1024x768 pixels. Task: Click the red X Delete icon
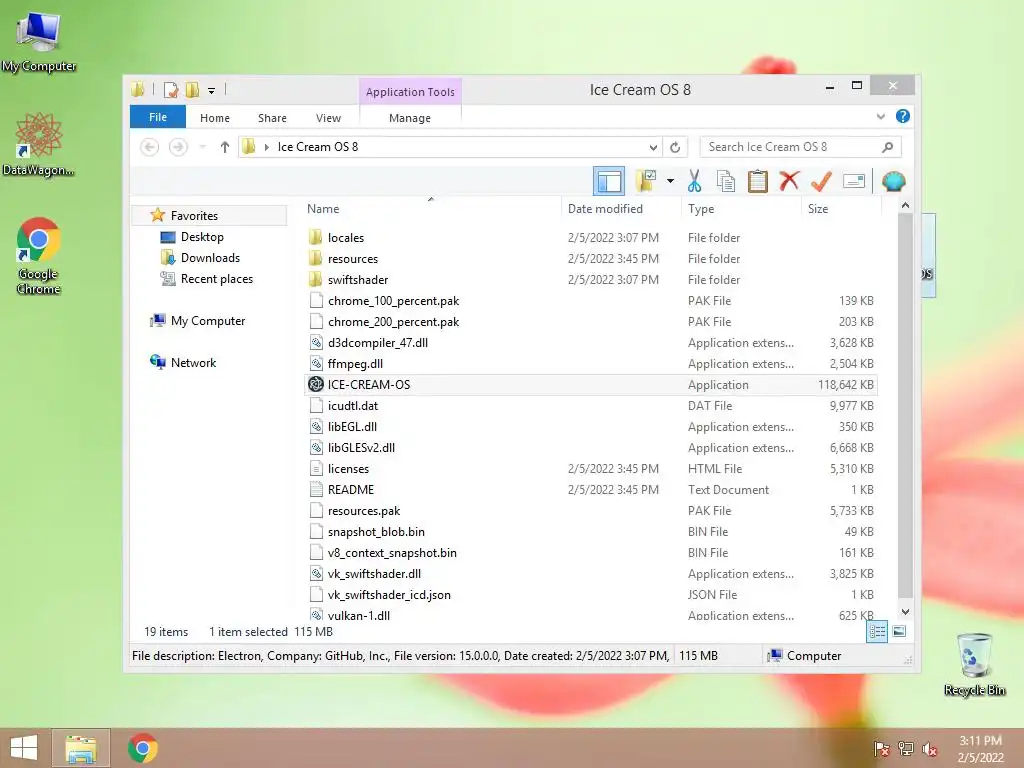(789, 181)
